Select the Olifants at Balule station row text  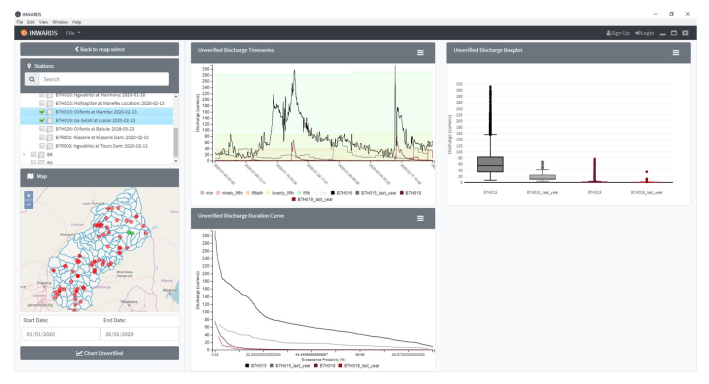[95, 129]
